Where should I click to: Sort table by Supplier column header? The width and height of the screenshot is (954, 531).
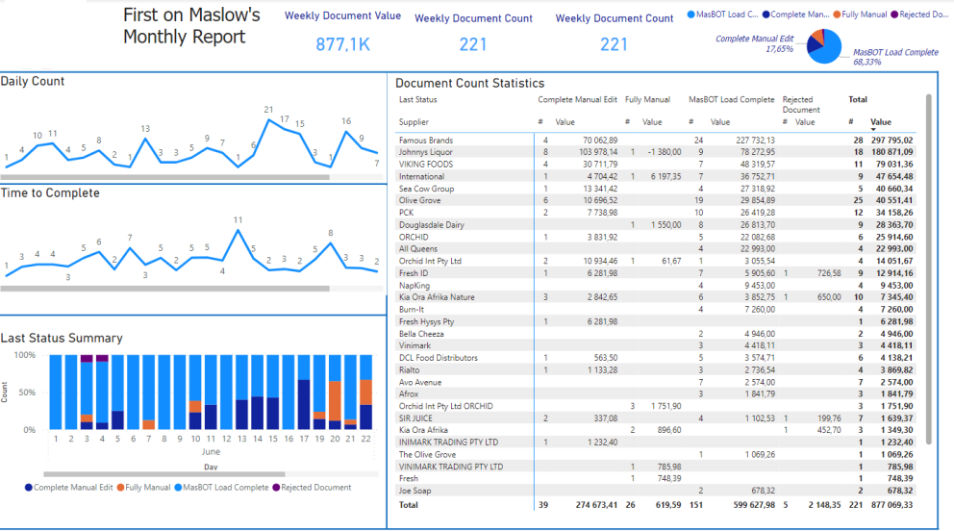pos(414,122)
